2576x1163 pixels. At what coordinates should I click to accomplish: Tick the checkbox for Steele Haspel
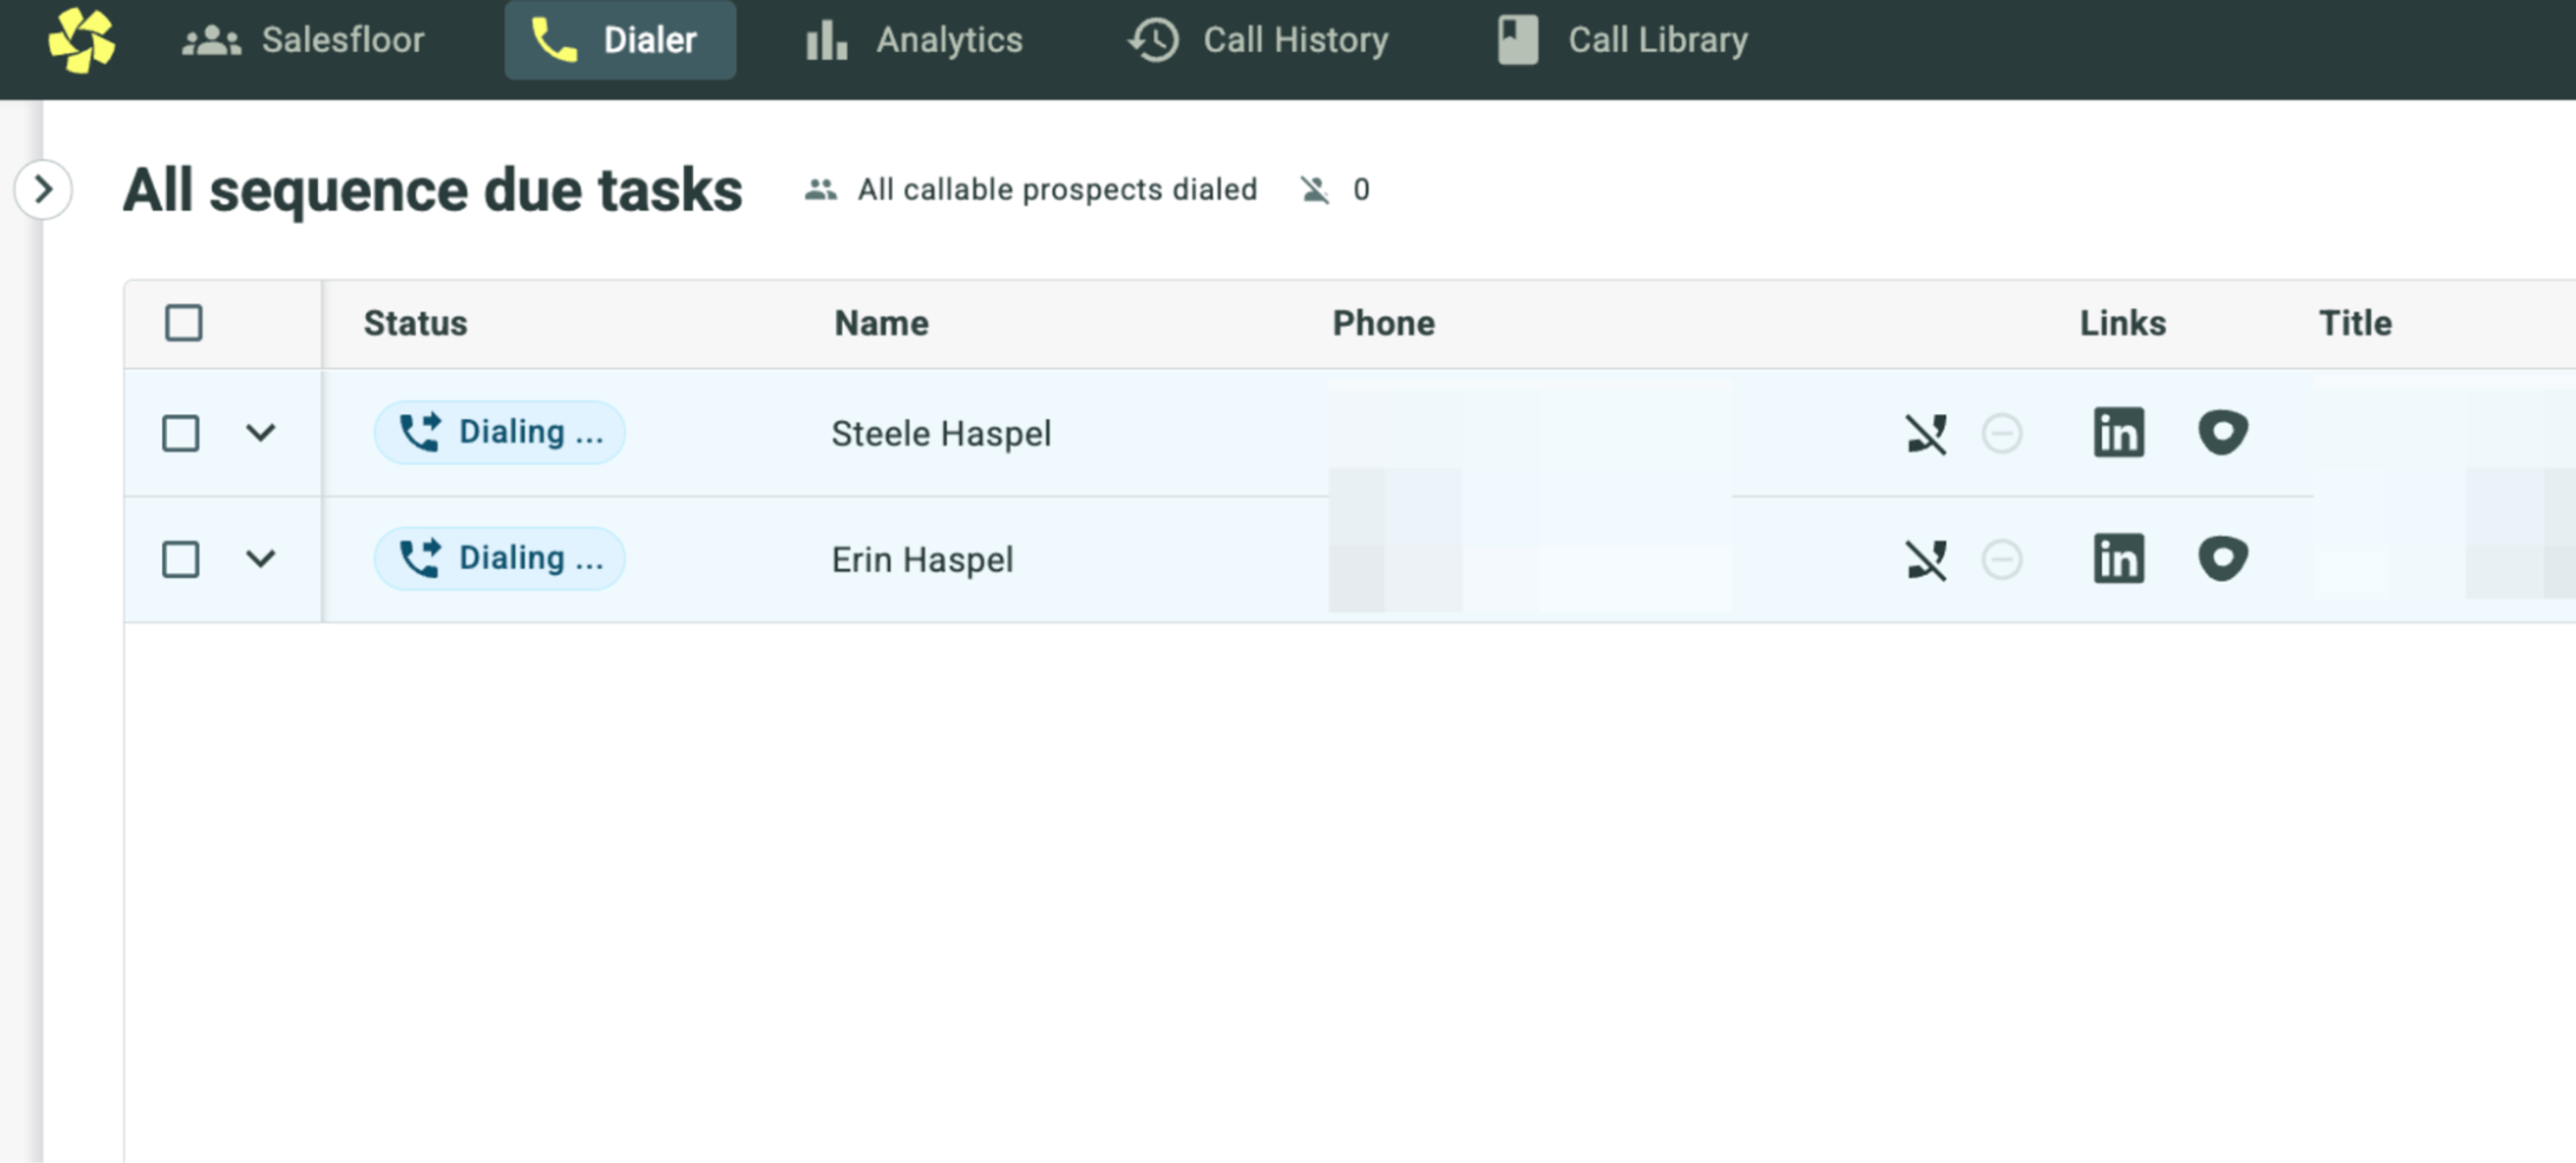[180, 434]
